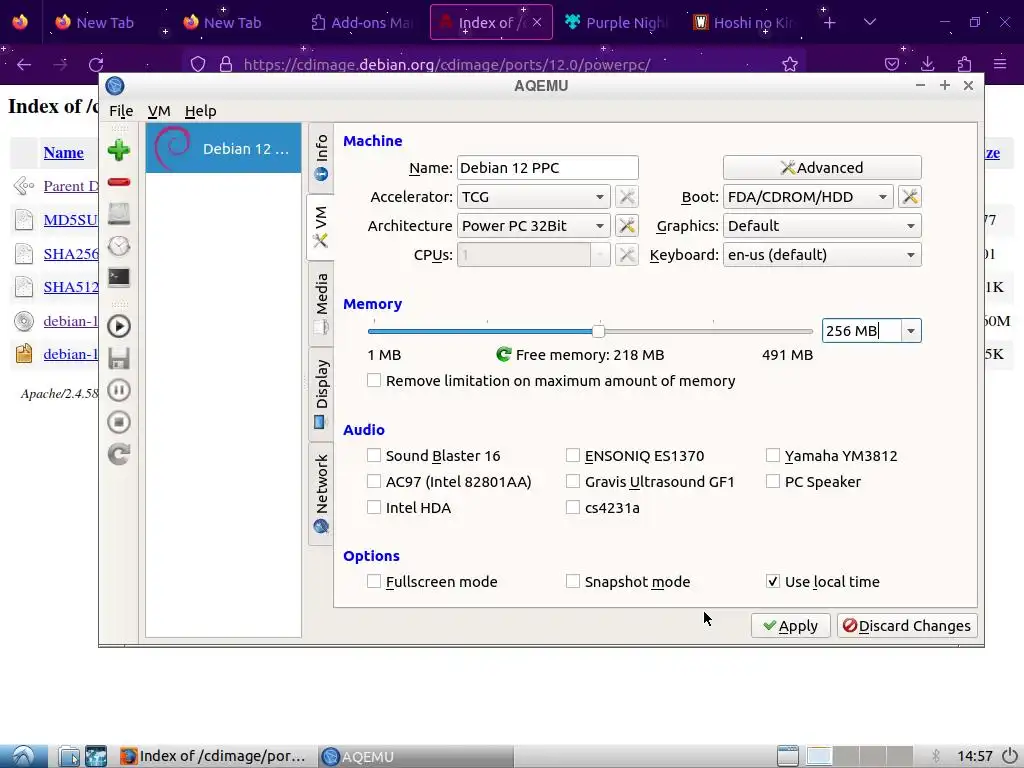Start the VM with the play icon
Screen dimensions: 1024x768
119,326
